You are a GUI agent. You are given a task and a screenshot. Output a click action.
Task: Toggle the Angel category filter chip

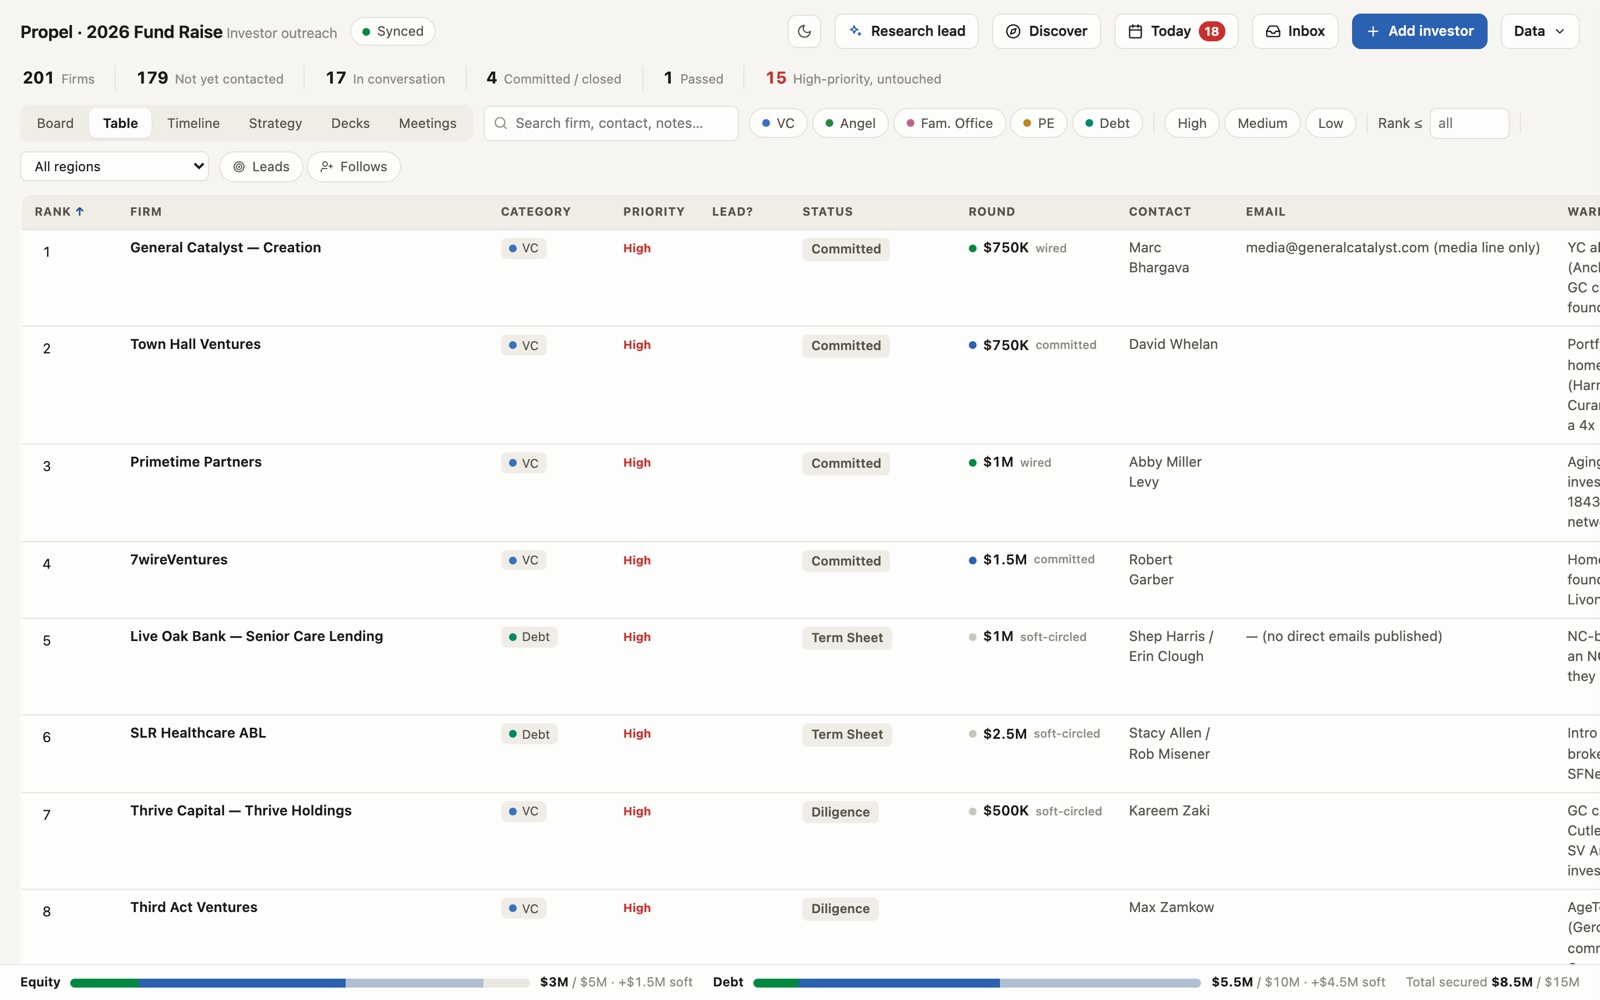point(850,123)
